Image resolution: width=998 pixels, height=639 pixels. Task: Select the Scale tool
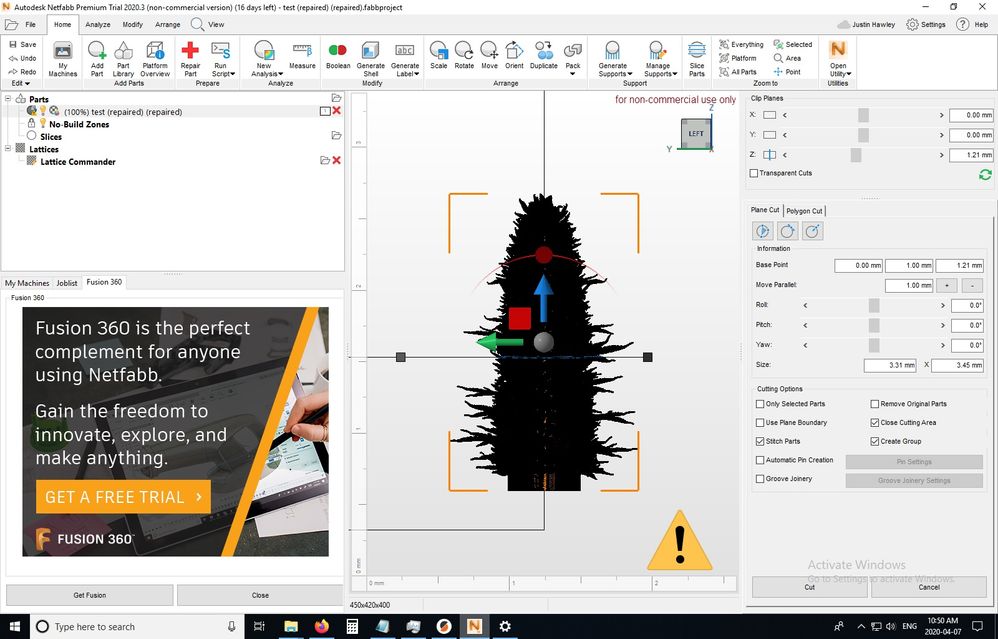tap(439, 56)
